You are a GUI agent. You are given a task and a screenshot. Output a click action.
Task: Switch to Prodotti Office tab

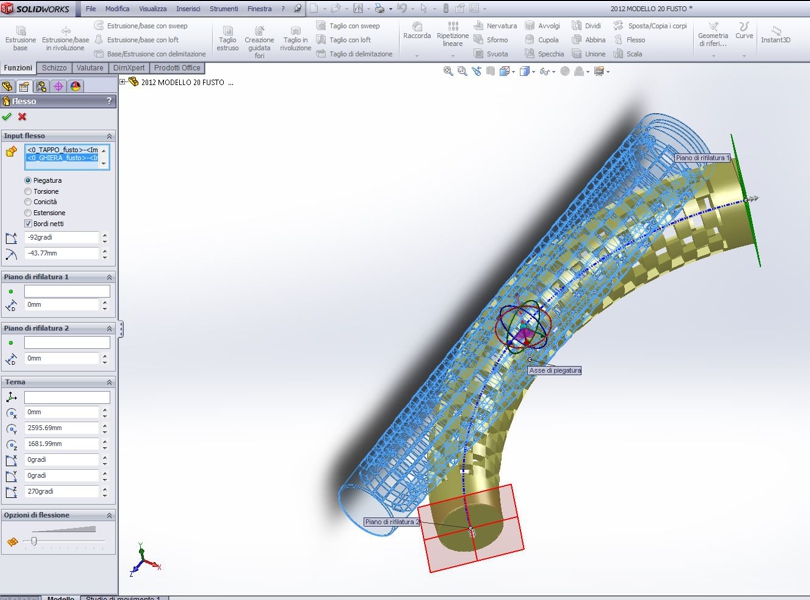click(x=177, y=68)
